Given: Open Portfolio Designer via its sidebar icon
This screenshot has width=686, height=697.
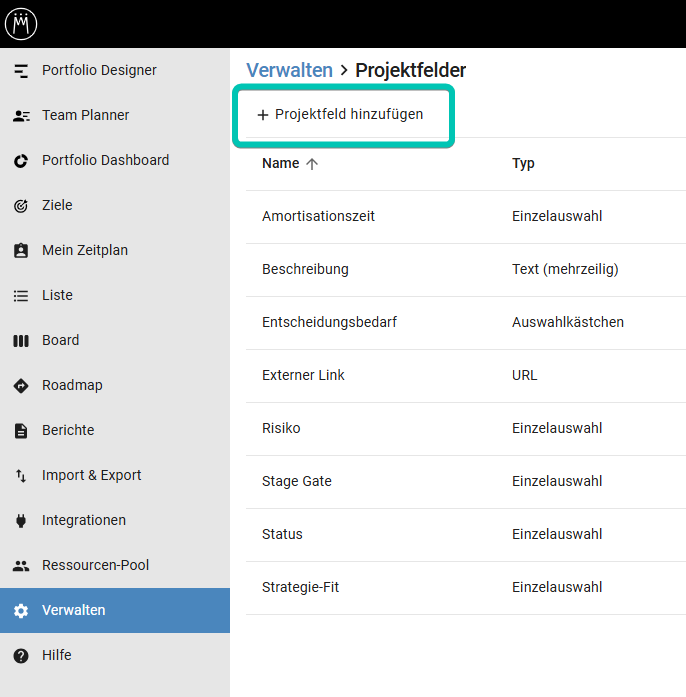Looking at the screenshot, I should click(21, 71).
